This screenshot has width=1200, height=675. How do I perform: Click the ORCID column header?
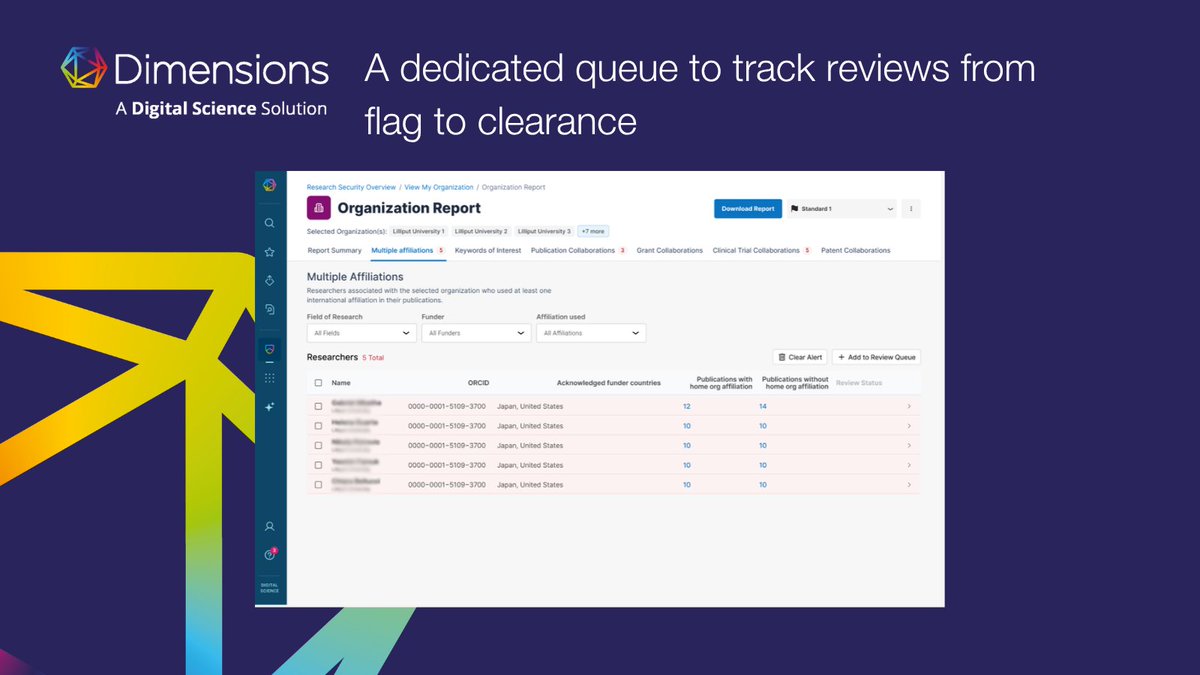coord(478,383)
